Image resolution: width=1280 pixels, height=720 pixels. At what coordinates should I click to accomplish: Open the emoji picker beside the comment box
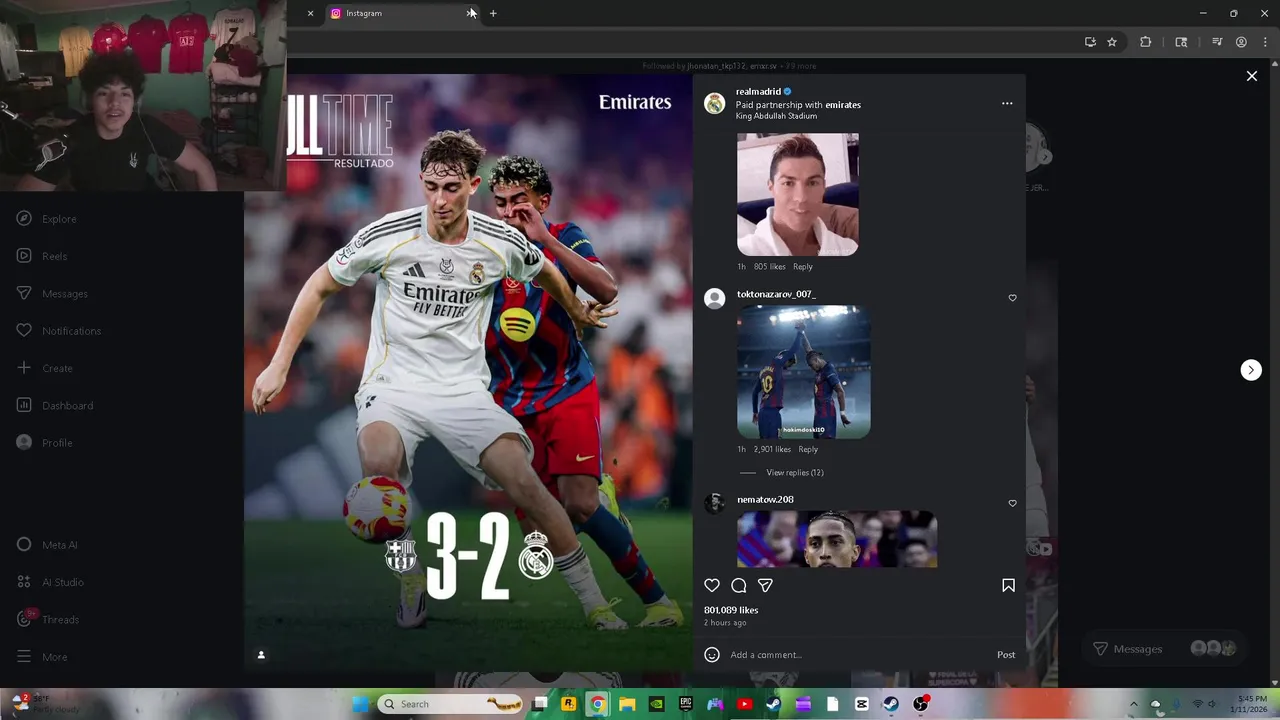(x=712, y=655)
